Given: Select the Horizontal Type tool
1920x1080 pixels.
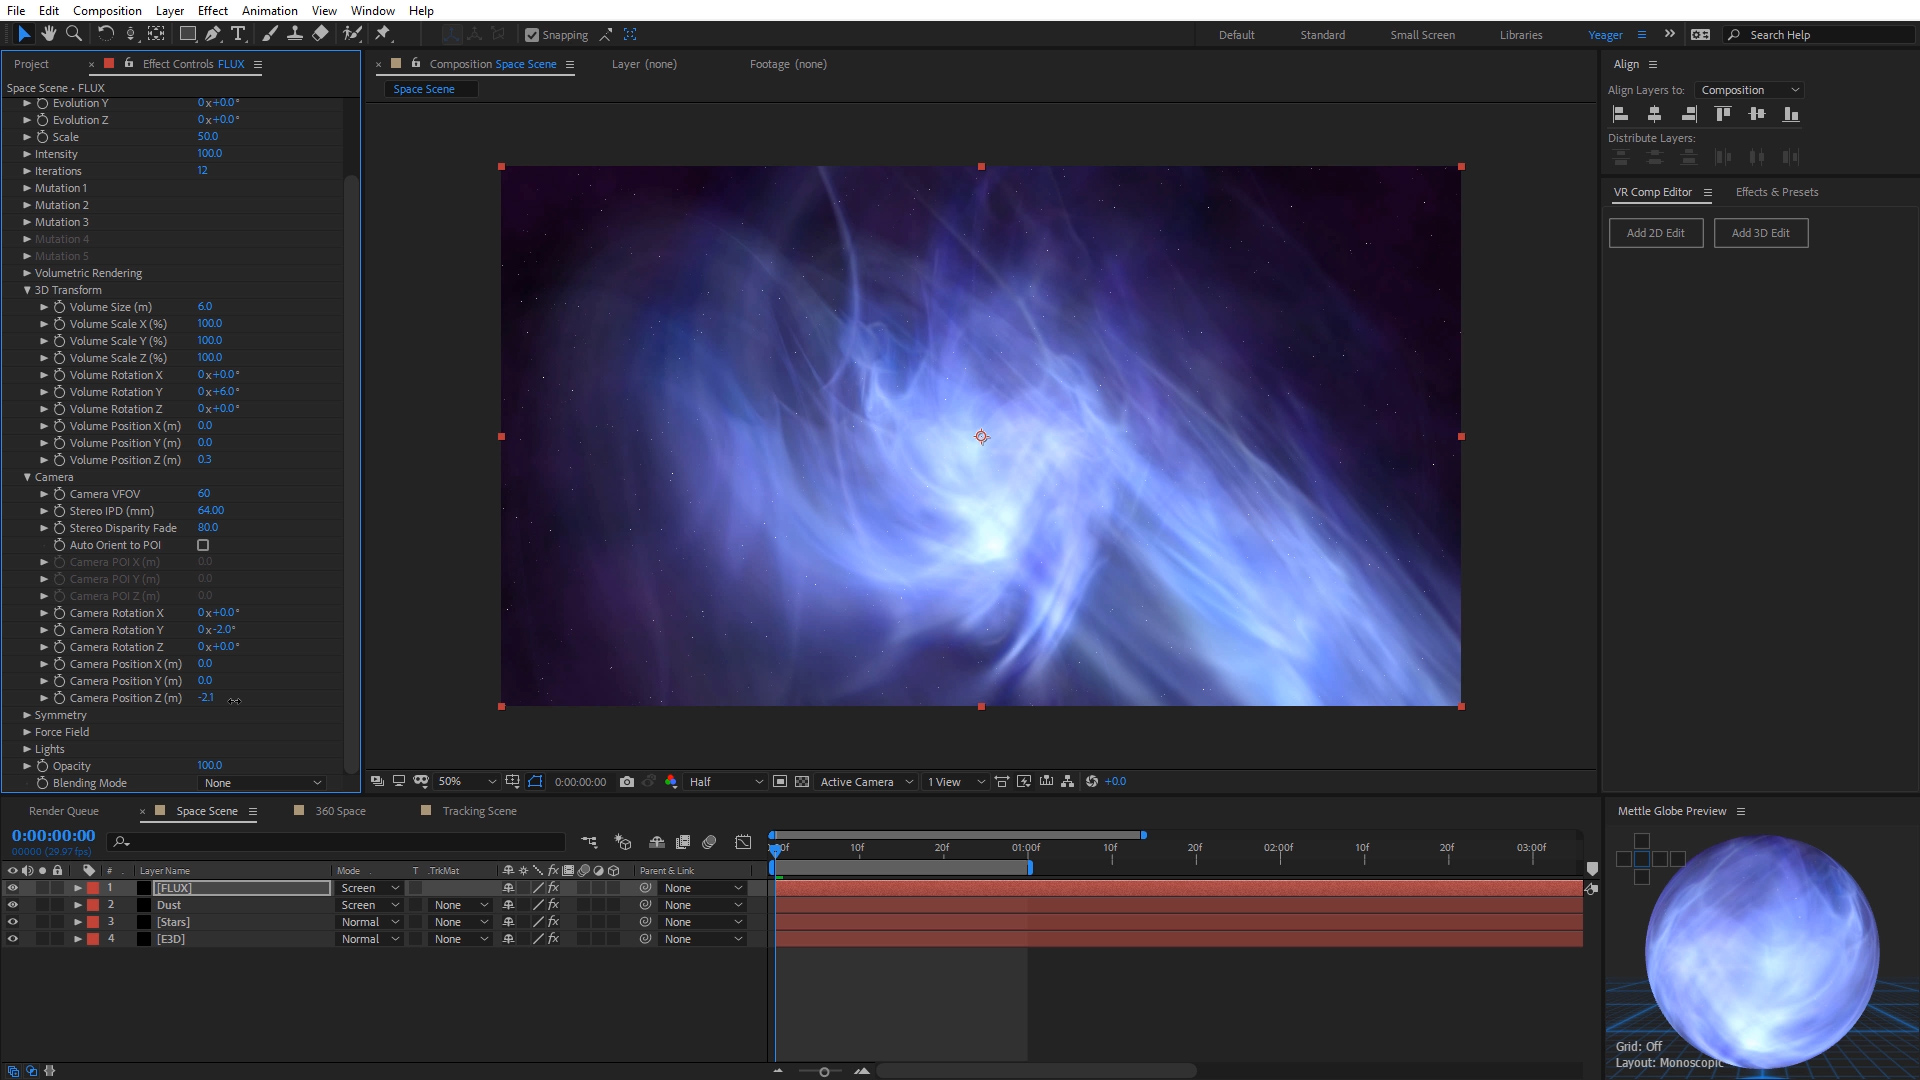Looking at the screenshot, I should point(238,34).
